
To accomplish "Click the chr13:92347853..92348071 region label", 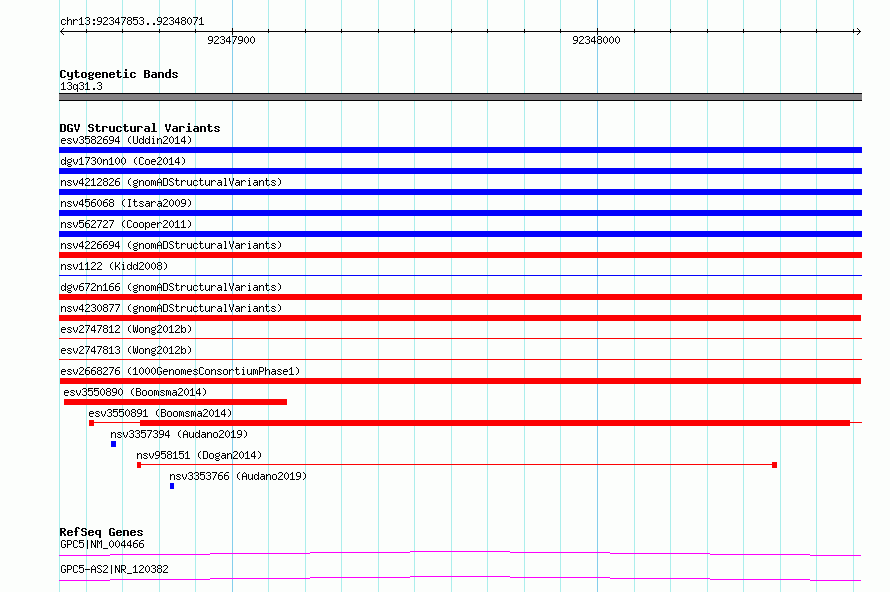I will point(132,22).
